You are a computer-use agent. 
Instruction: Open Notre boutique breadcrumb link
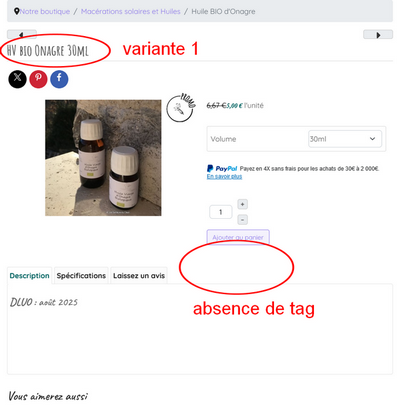coord(45,11)
